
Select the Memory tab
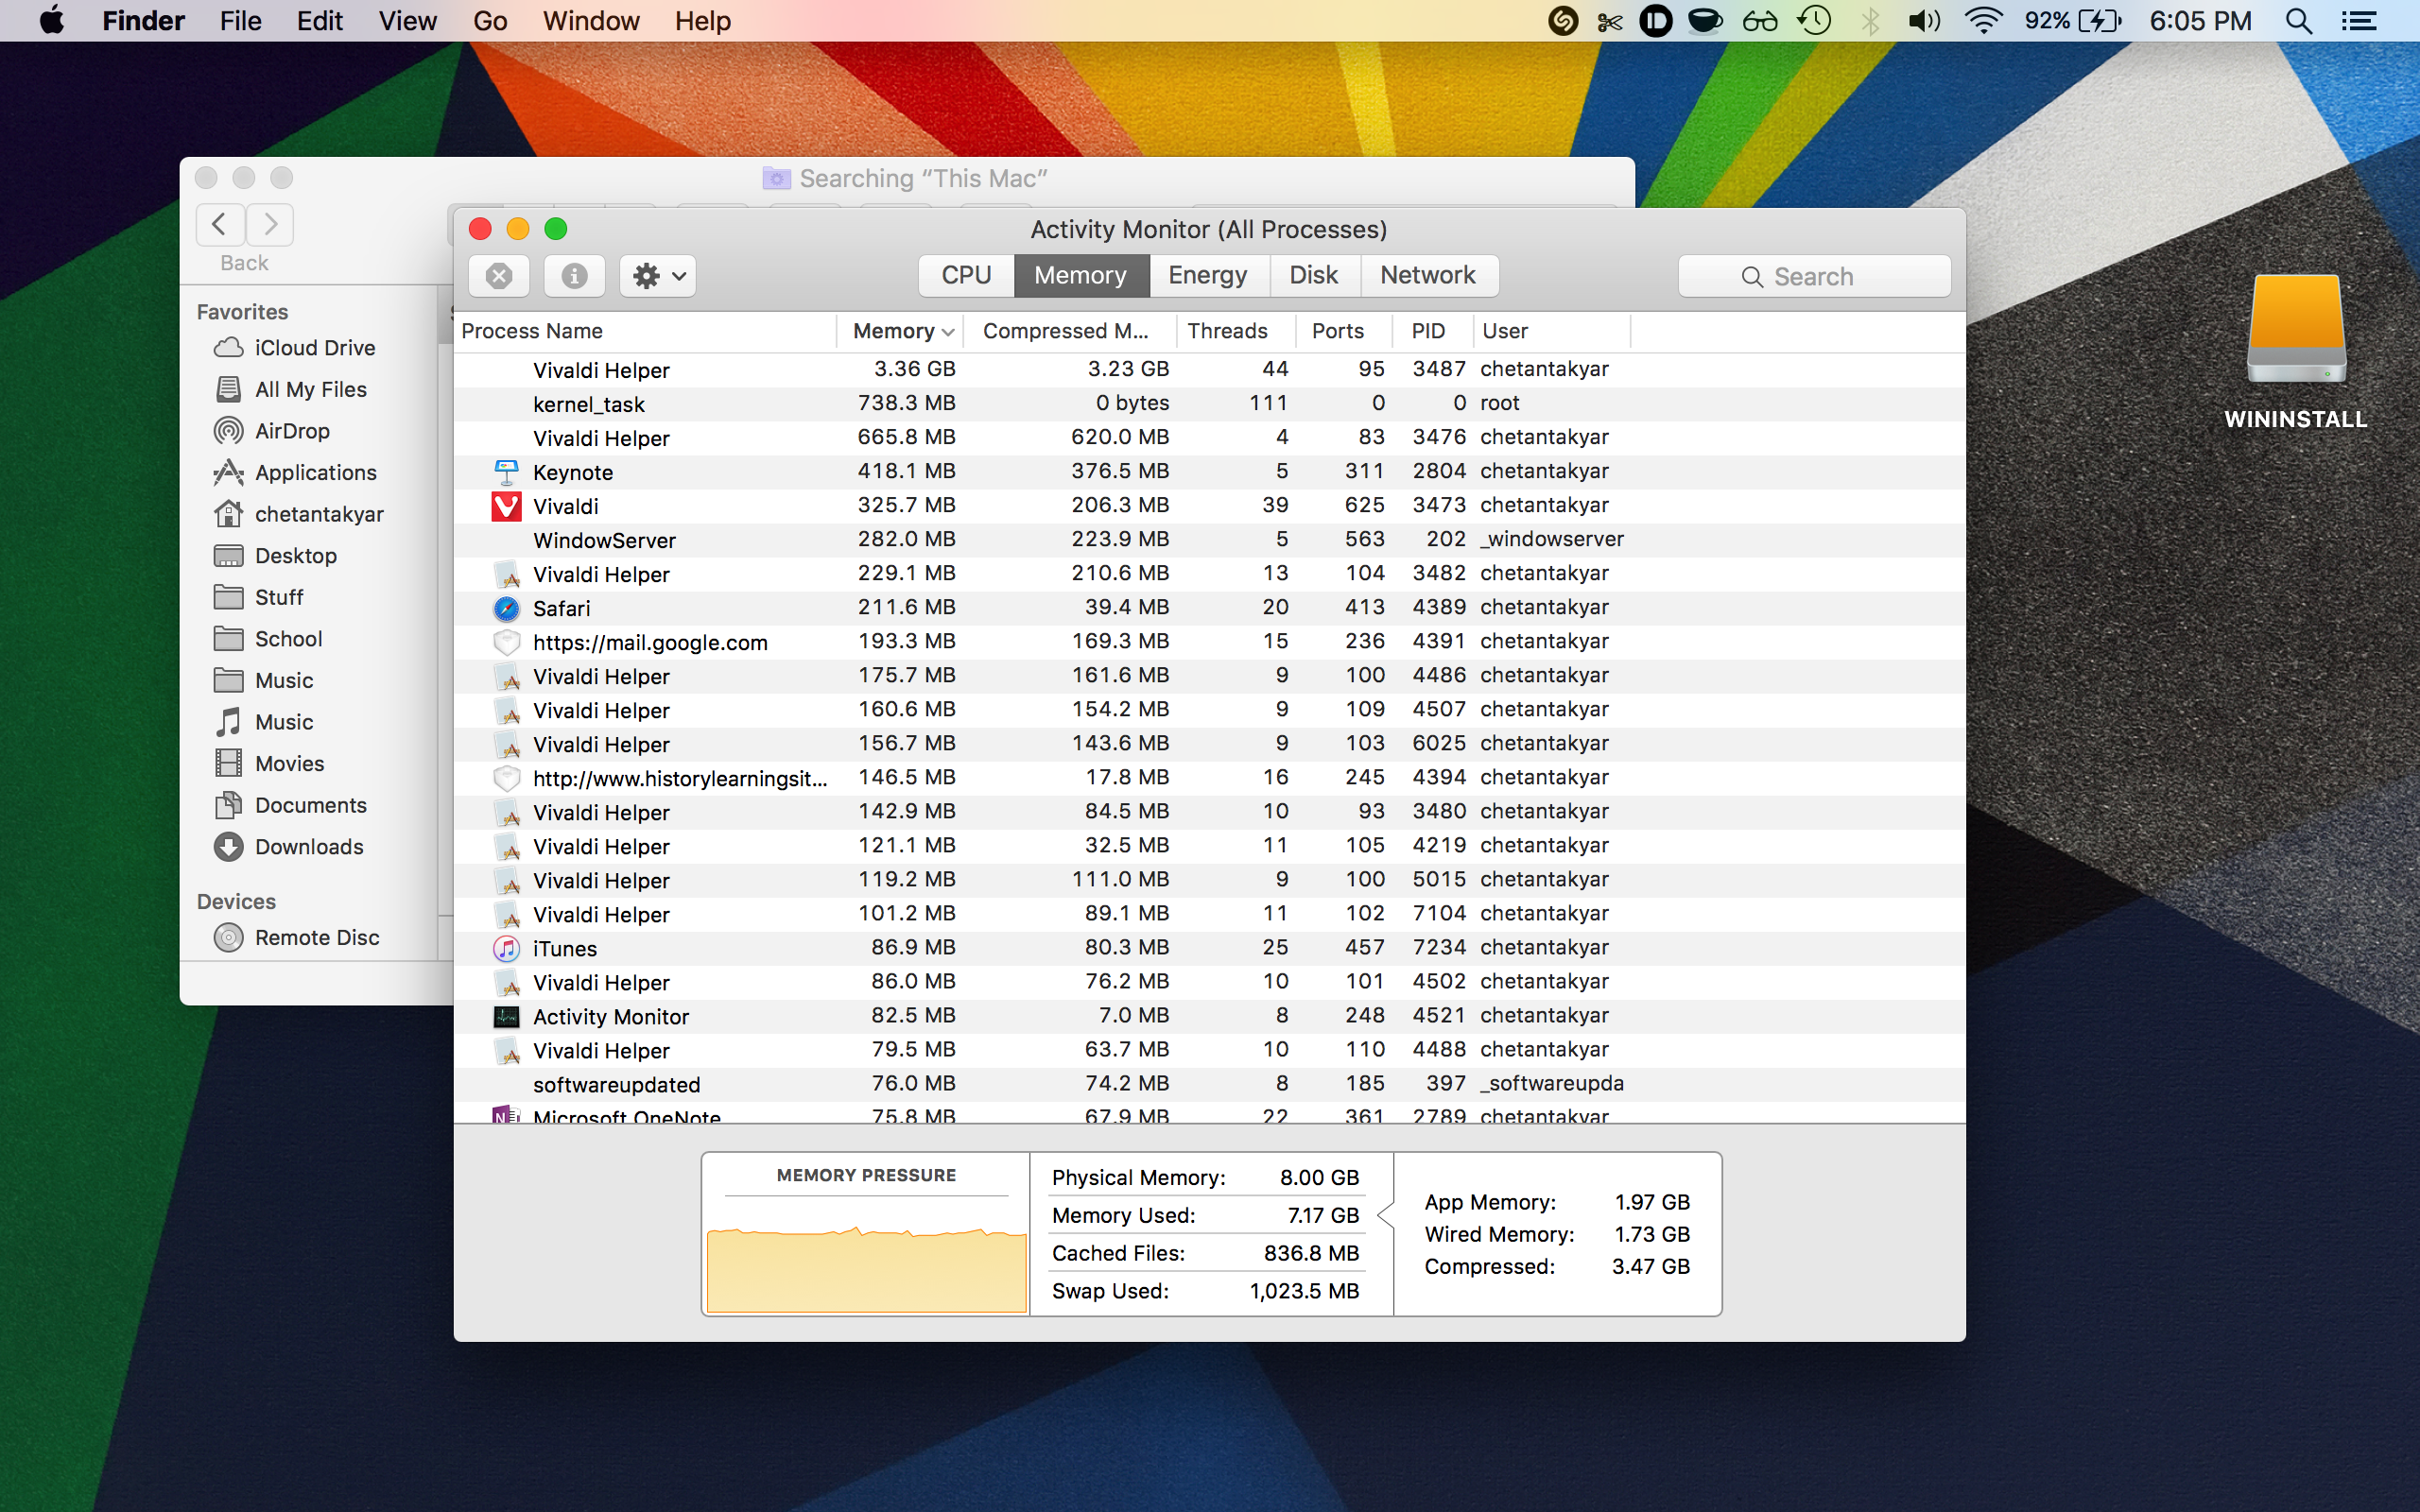pyautogui.click(x=1081, y=275)
